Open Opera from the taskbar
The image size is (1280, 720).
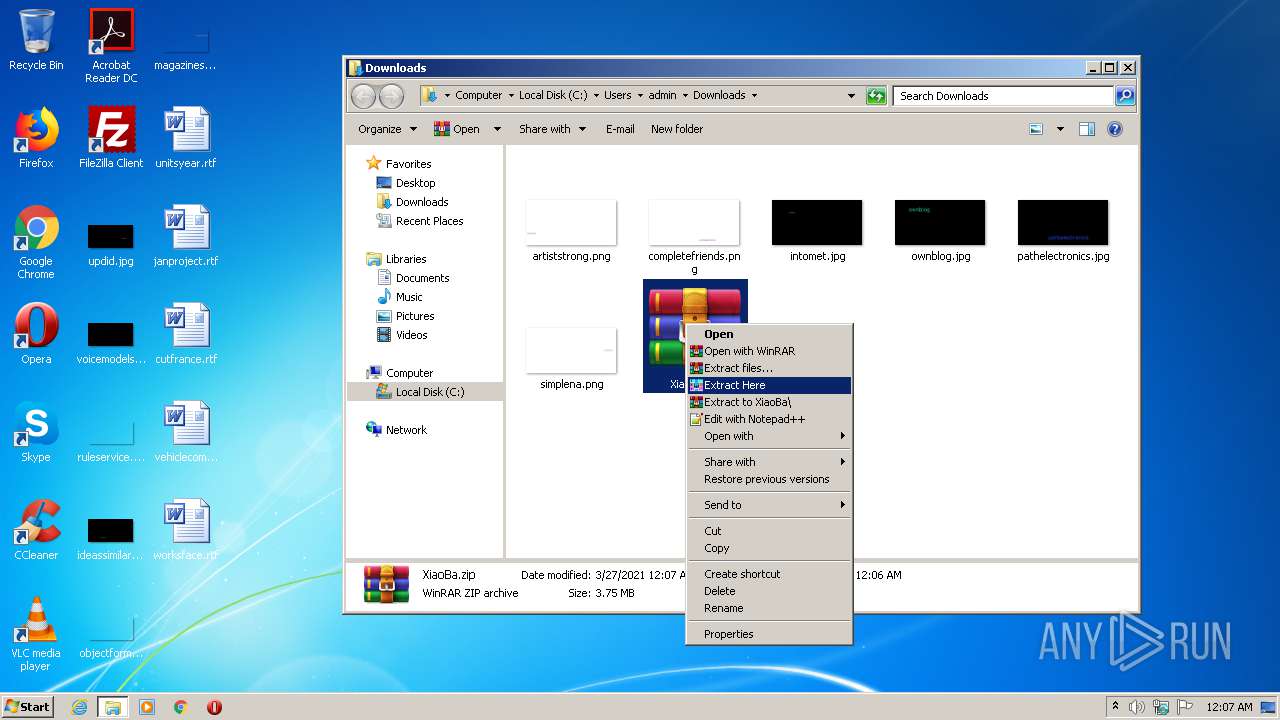[x=214, y=707]
